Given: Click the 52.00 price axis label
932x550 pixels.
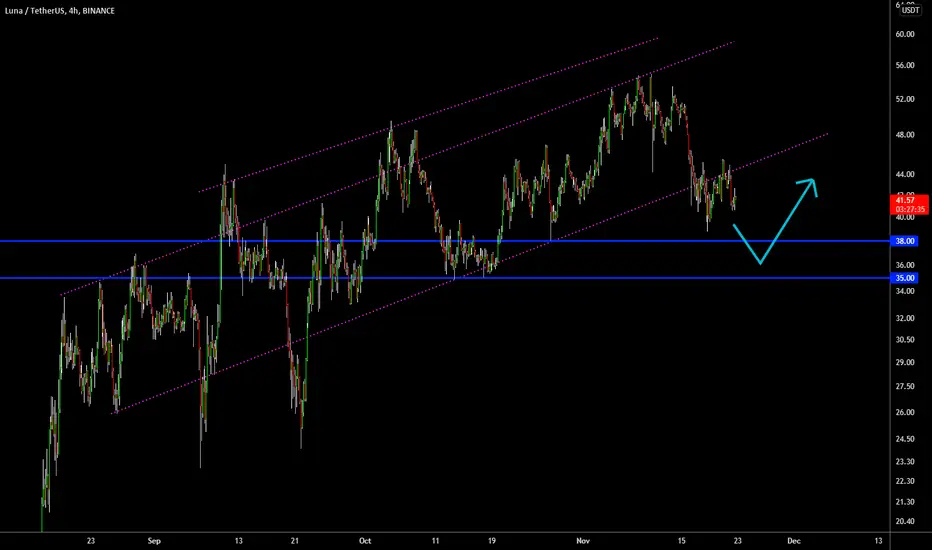Looking at the screenshot, I should point(905,99).
